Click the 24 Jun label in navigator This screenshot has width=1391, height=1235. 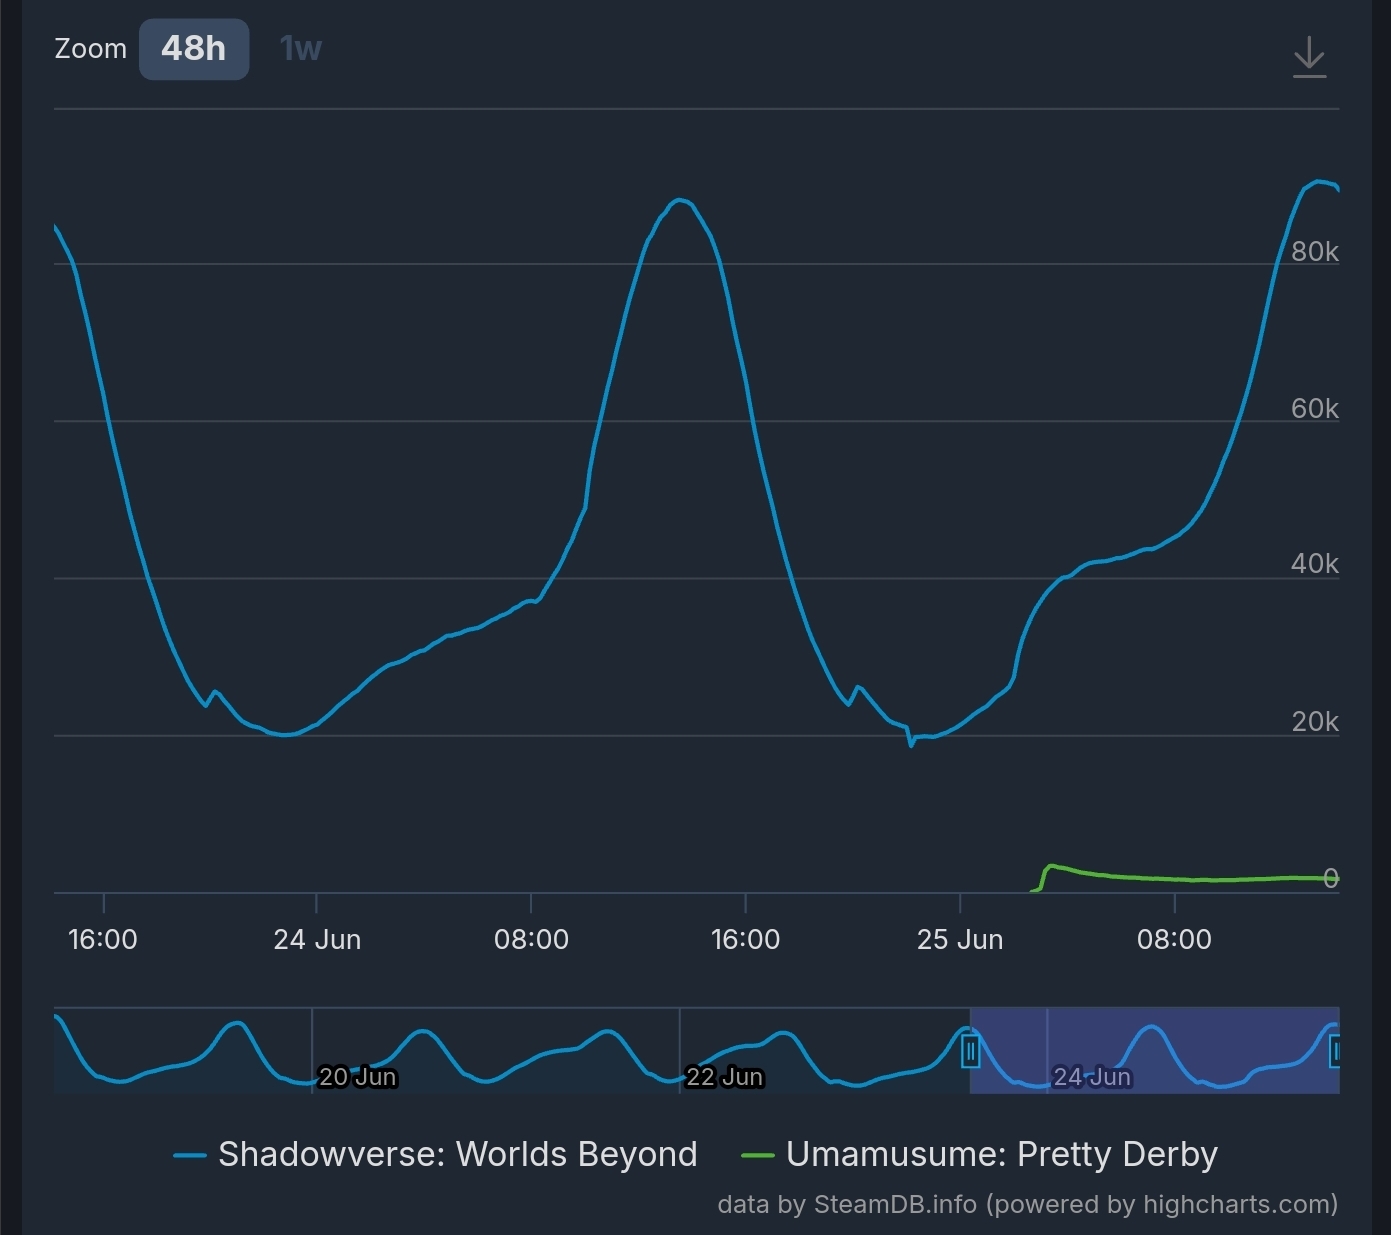point(1092,1077)
